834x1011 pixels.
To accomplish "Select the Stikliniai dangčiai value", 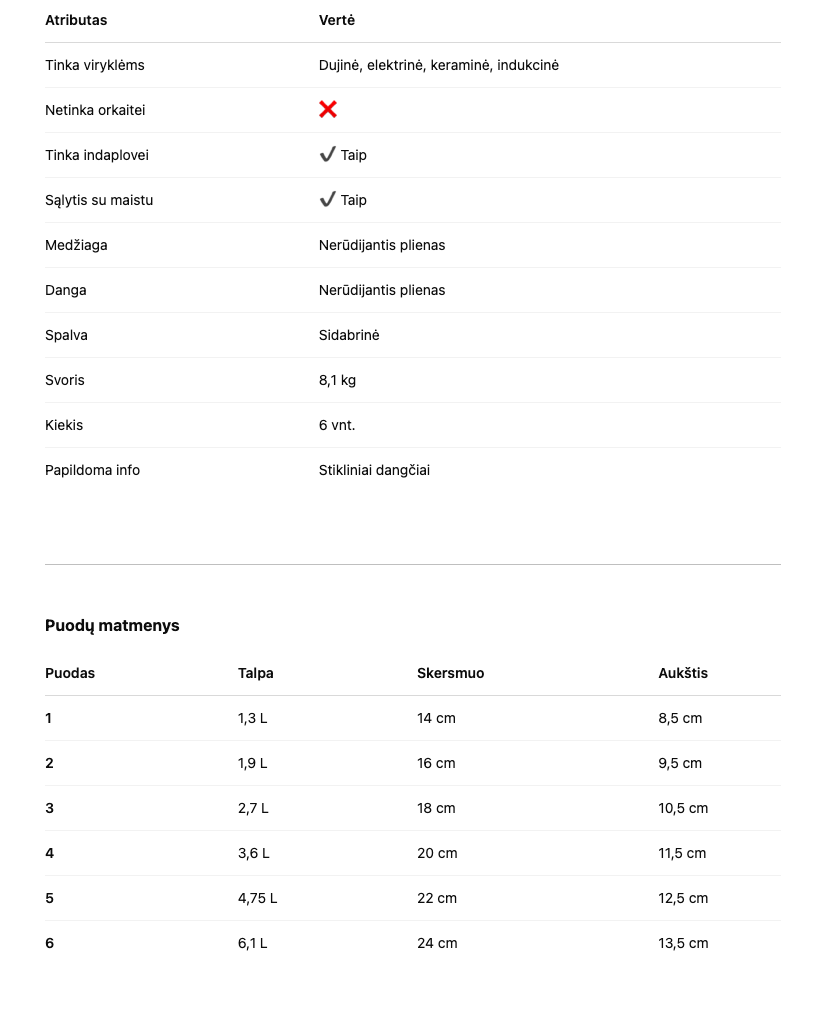I will coord(374,470).
